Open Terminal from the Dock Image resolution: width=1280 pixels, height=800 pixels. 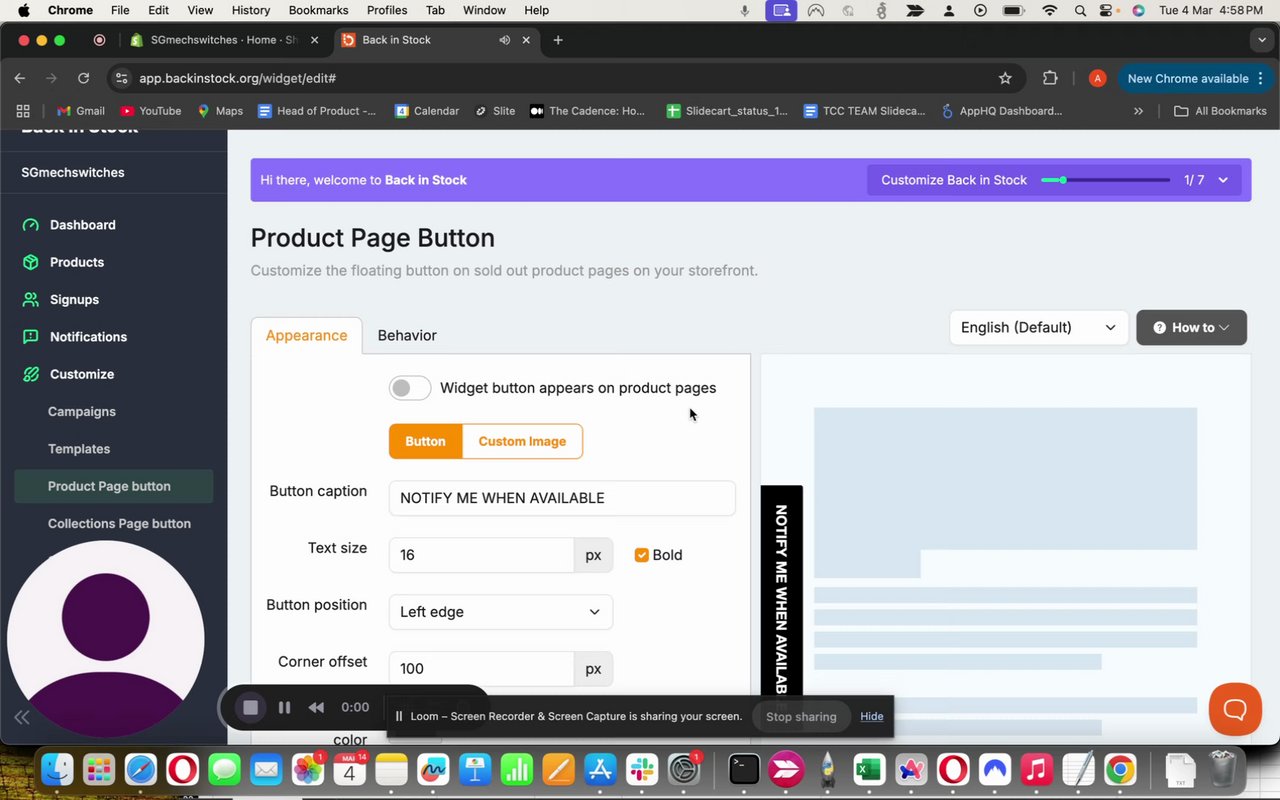click(x=744, y=769)
